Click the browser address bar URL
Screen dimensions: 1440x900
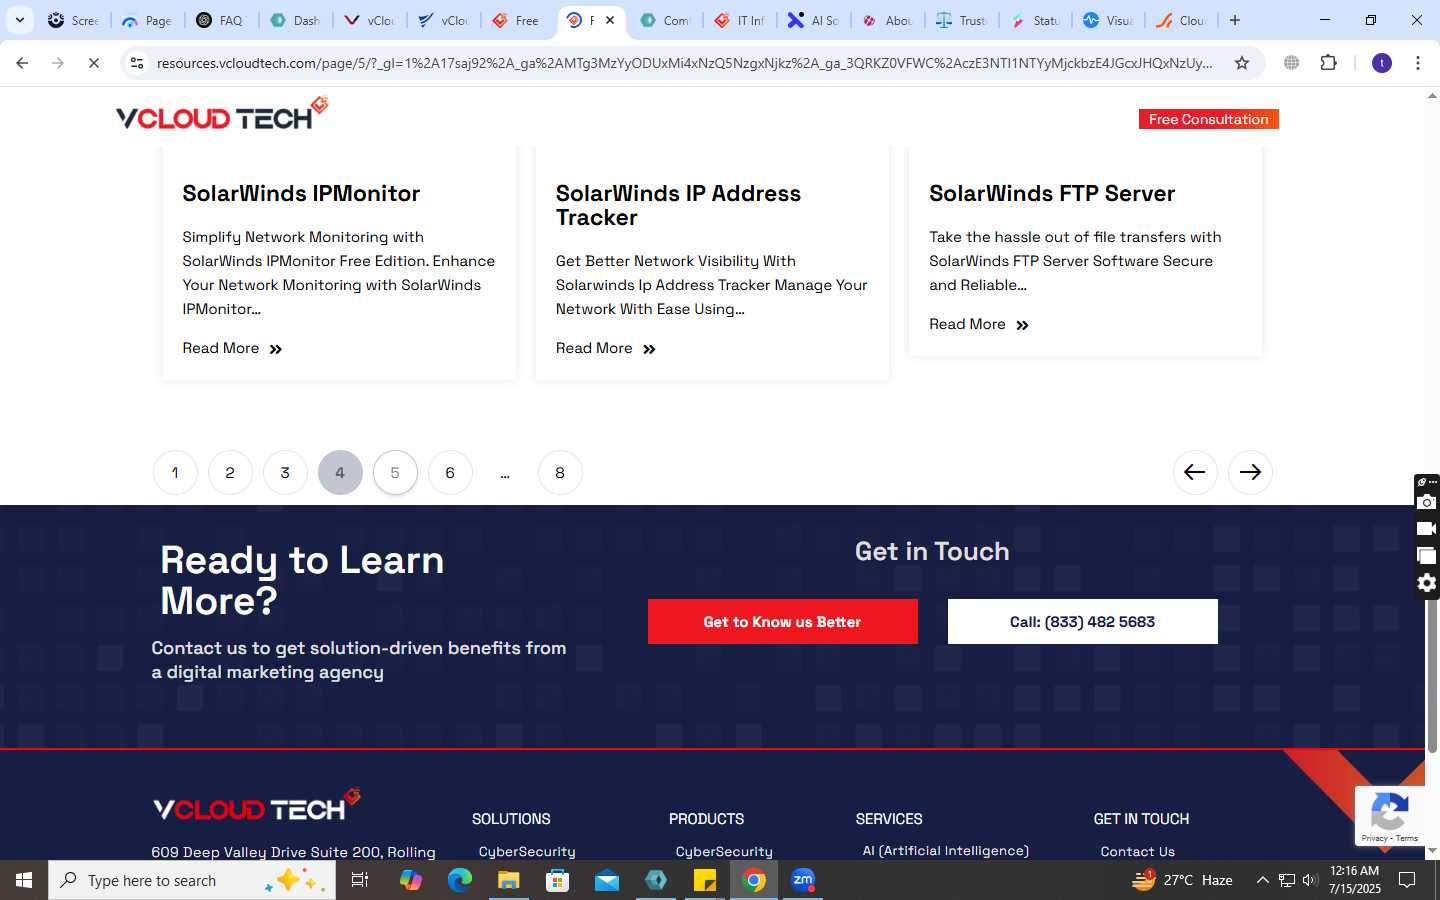click(684, 63)
